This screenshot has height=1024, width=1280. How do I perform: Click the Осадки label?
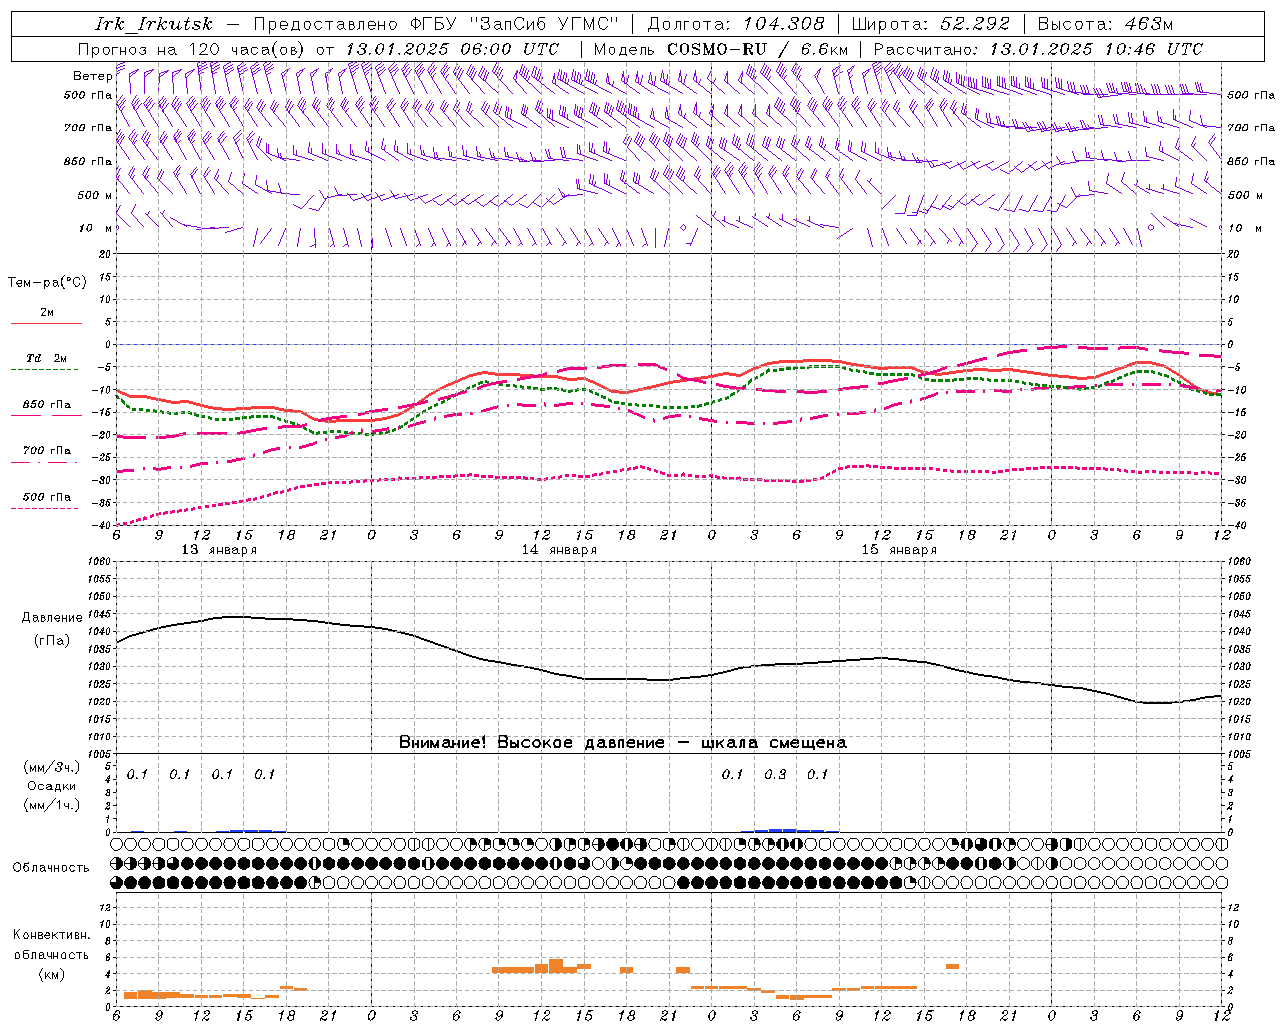tap(51, 786)
